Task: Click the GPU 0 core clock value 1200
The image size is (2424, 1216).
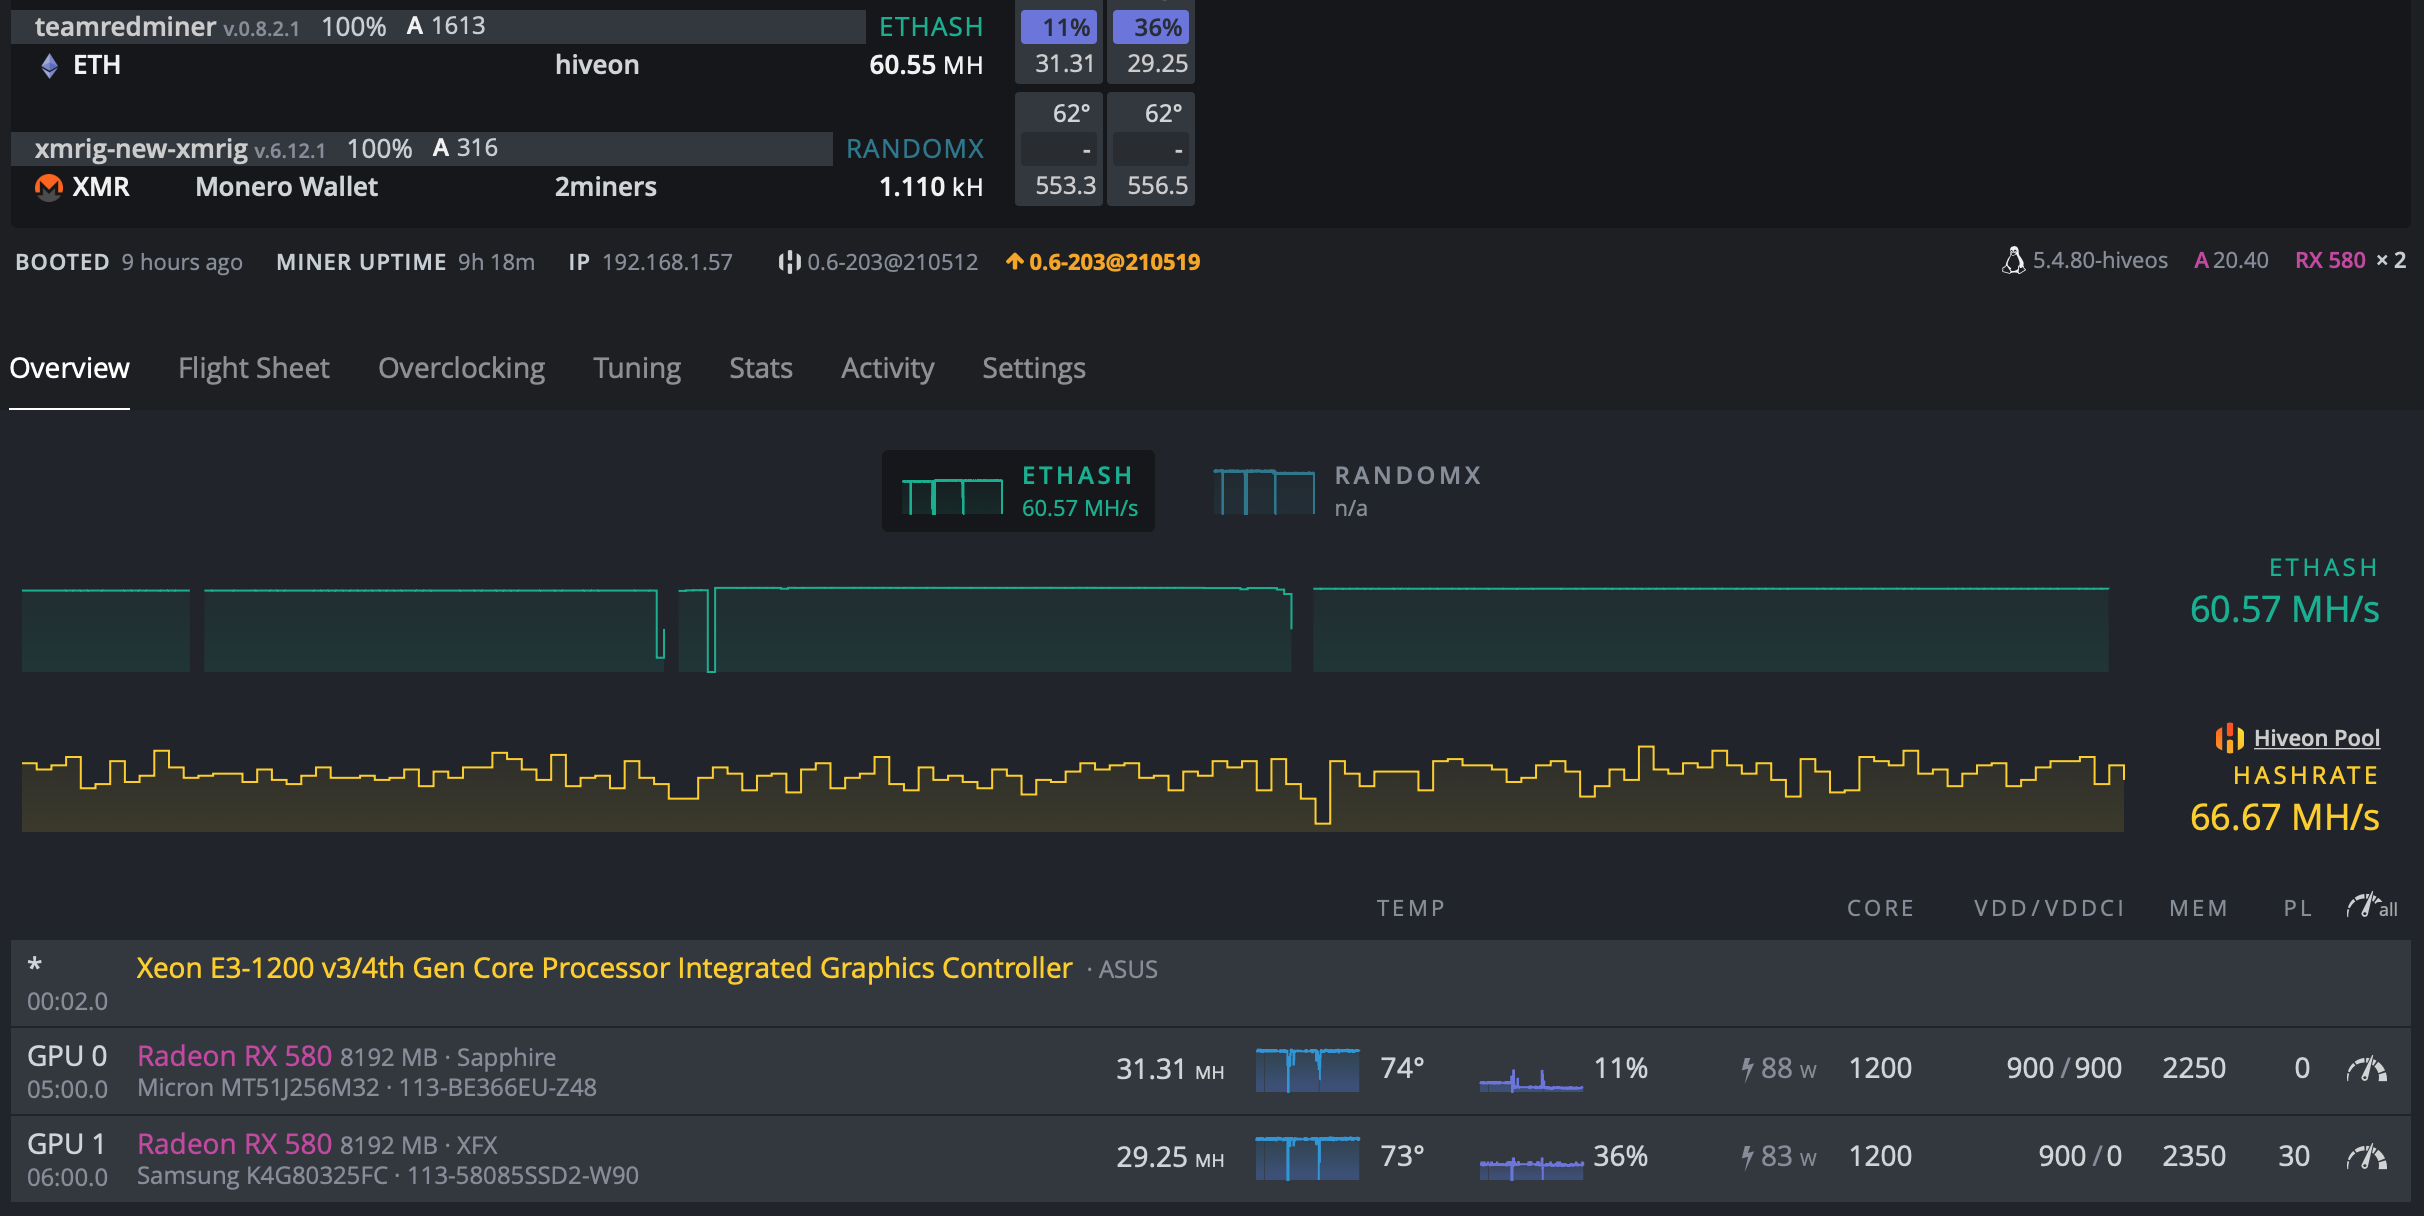Action: coord(1880,1068)
